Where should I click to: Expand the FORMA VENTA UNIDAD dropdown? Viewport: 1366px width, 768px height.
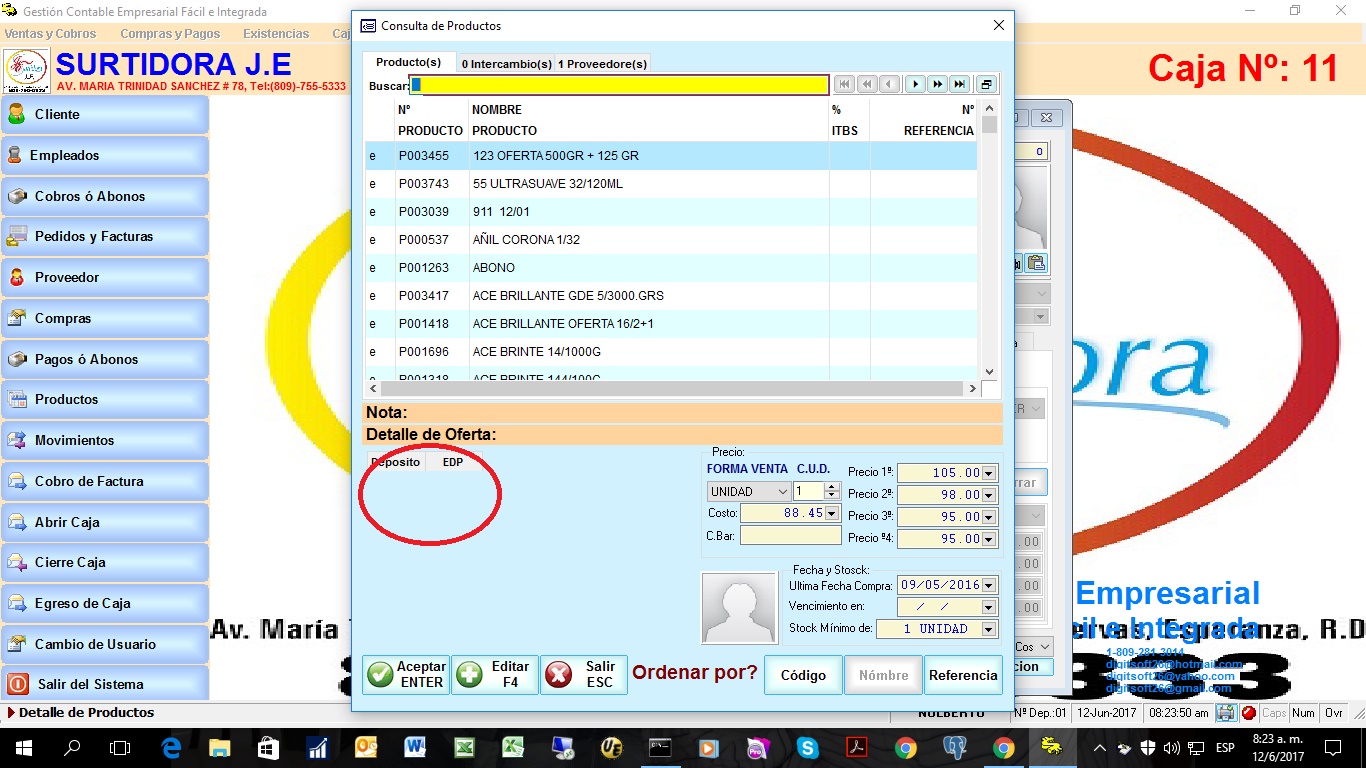click(781, 492)
